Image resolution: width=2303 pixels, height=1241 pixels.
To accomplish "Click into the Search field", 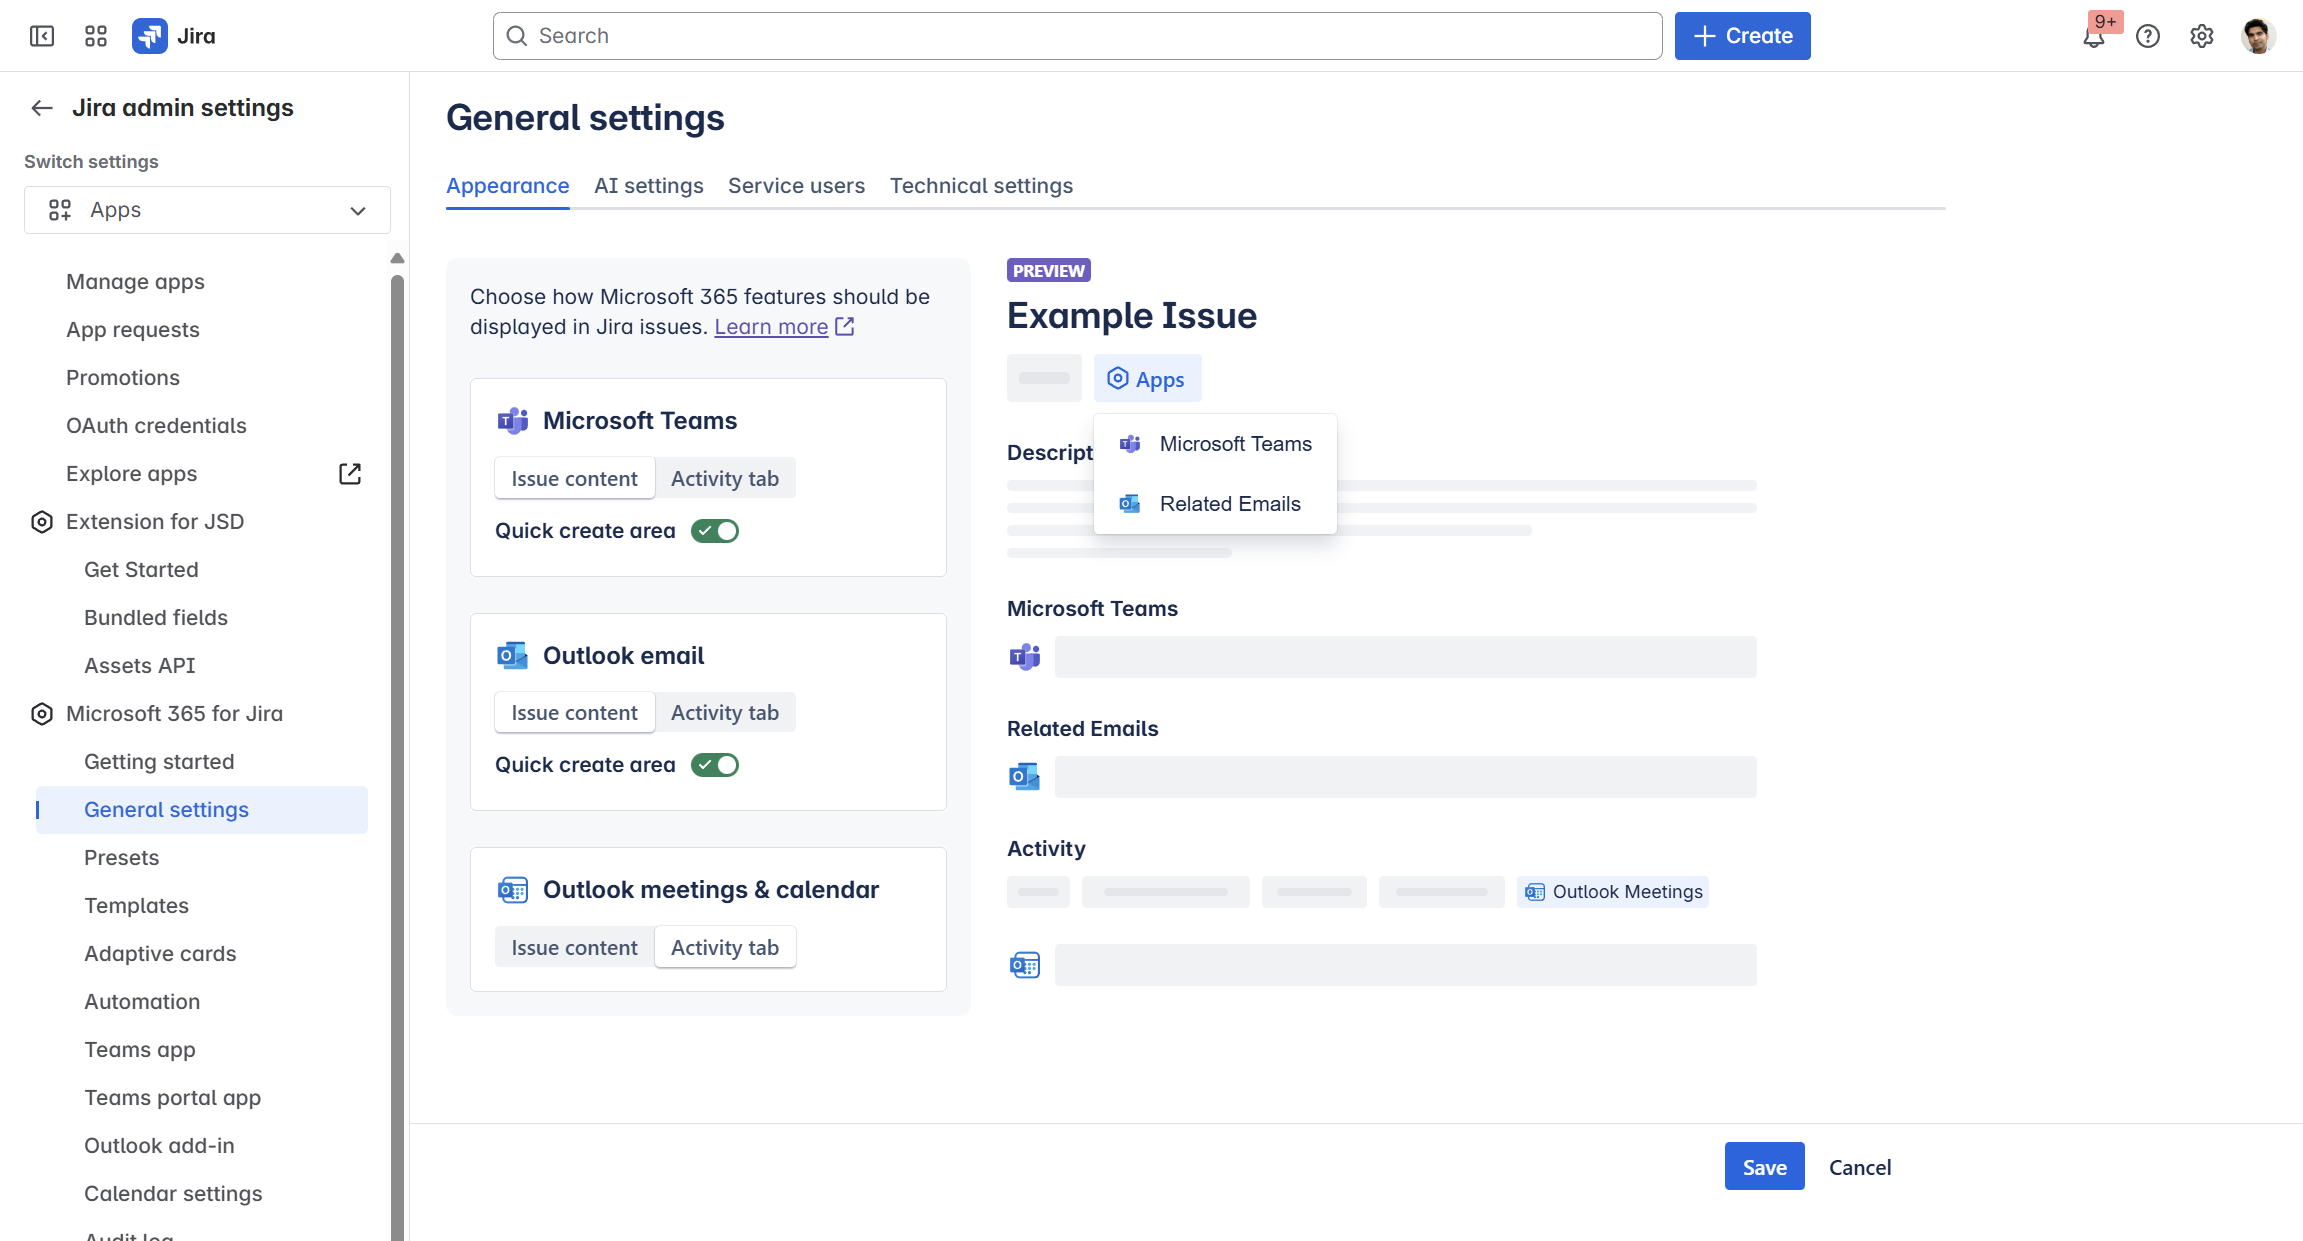I will coord(1077,36).
